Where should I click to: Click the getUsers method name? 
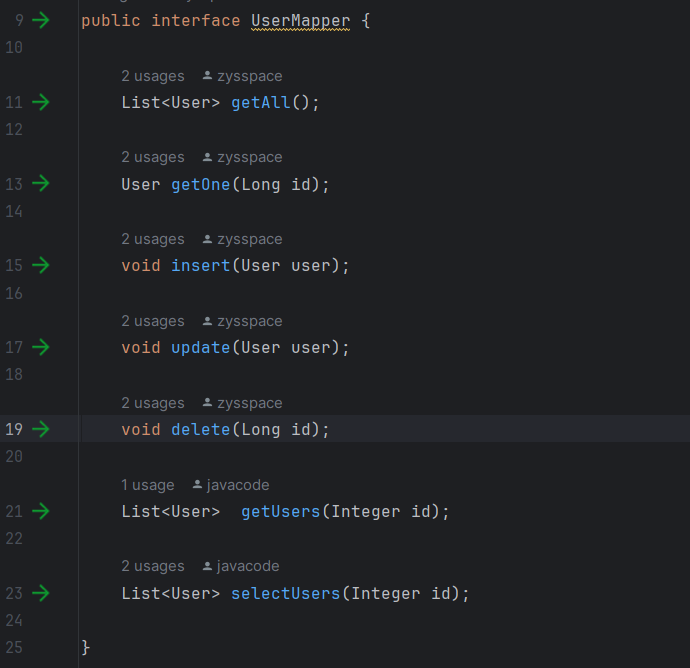tap(281, 512)
